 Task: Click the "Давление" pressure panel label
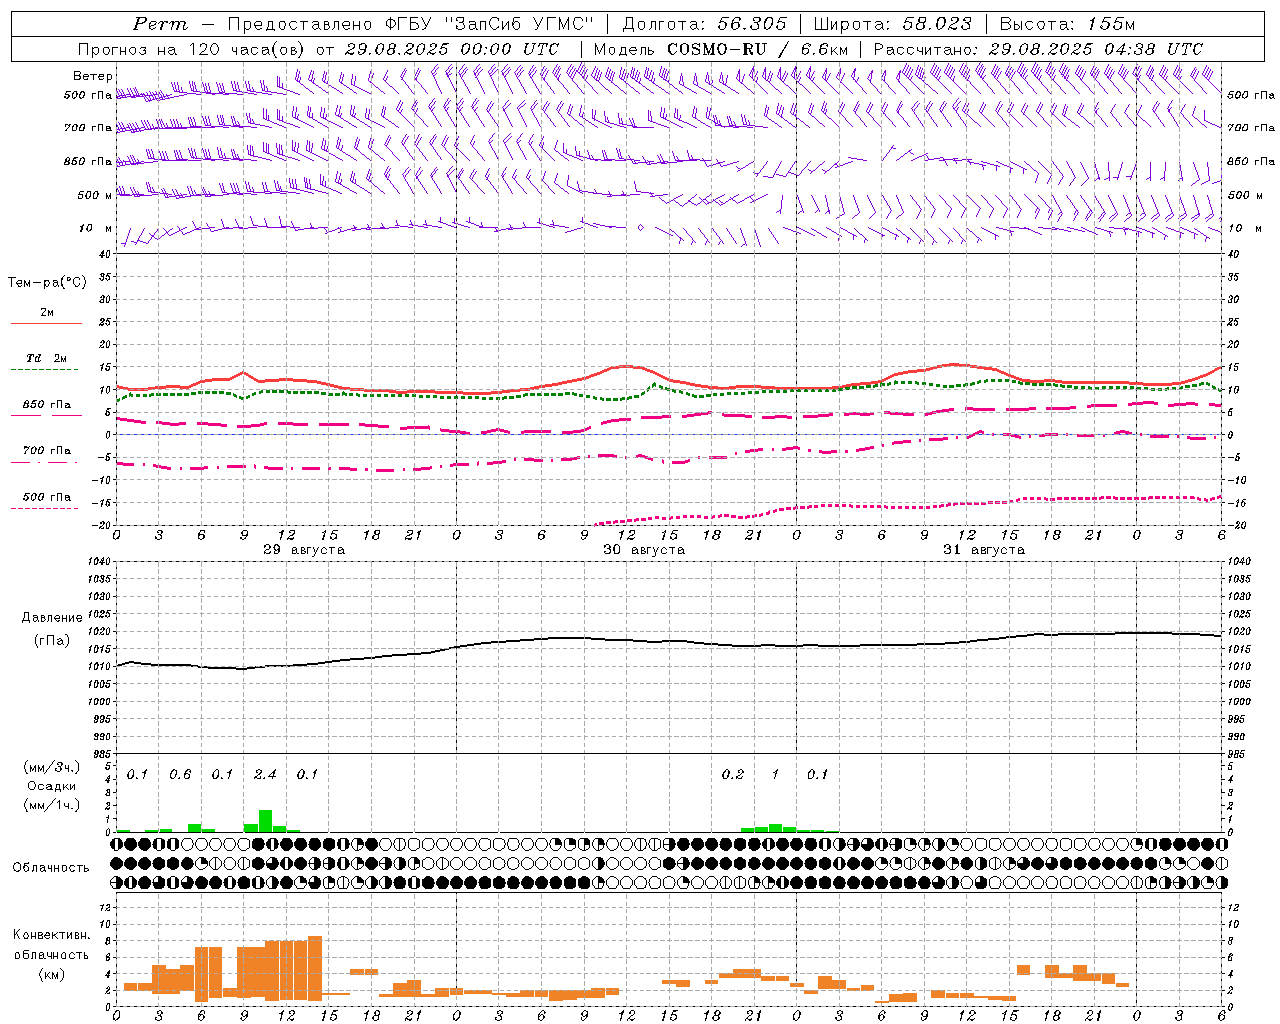pyautogui.click(x=52, y=618)
